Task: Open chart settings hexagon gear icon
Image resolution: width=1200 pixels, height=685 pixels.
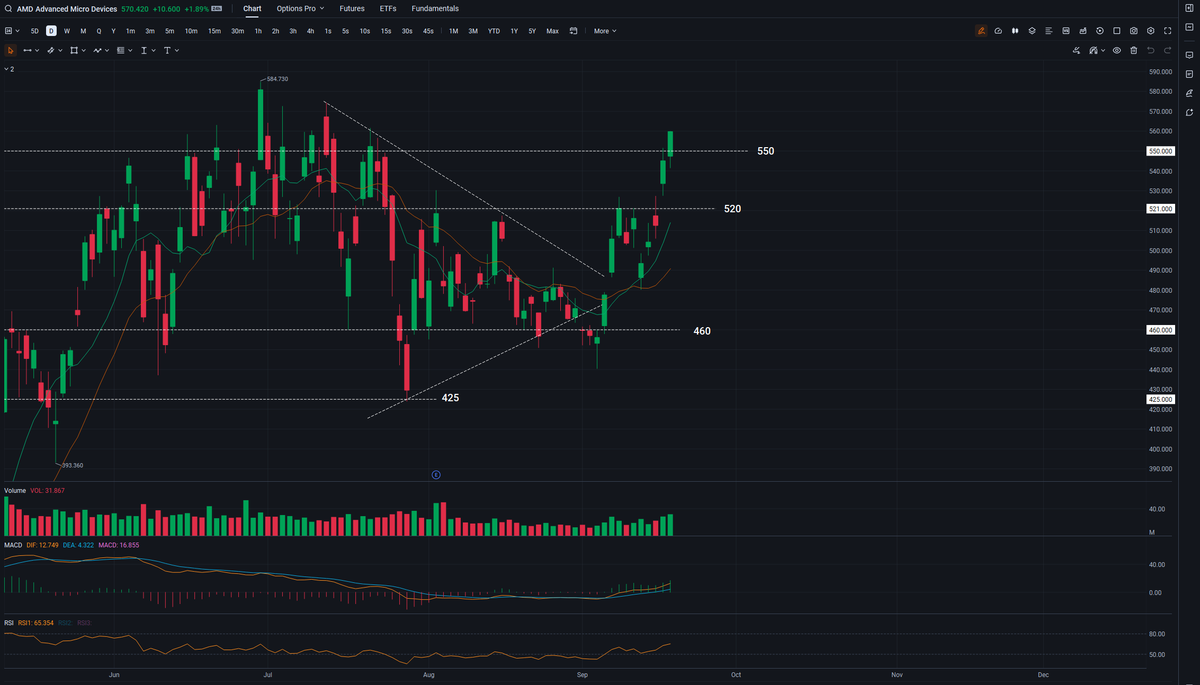Action: [x=1151, y=31]
